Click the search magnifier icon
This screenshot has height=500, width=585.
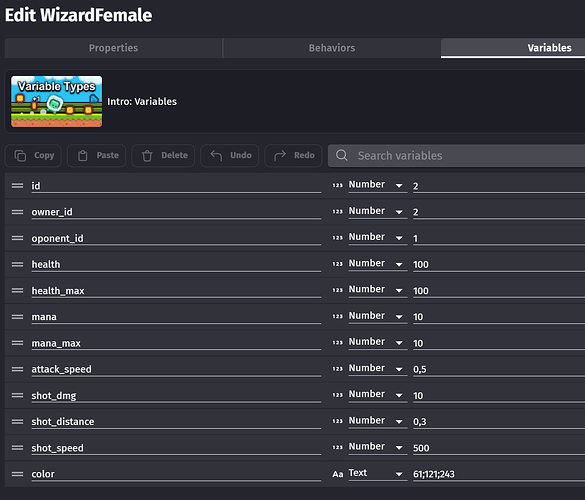[341, 155]
